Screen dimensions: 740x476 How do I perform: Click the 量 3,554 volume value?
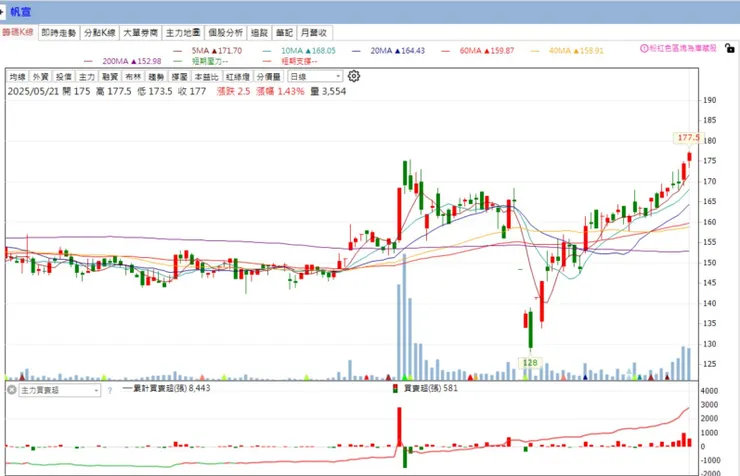[x=328, y=92]
